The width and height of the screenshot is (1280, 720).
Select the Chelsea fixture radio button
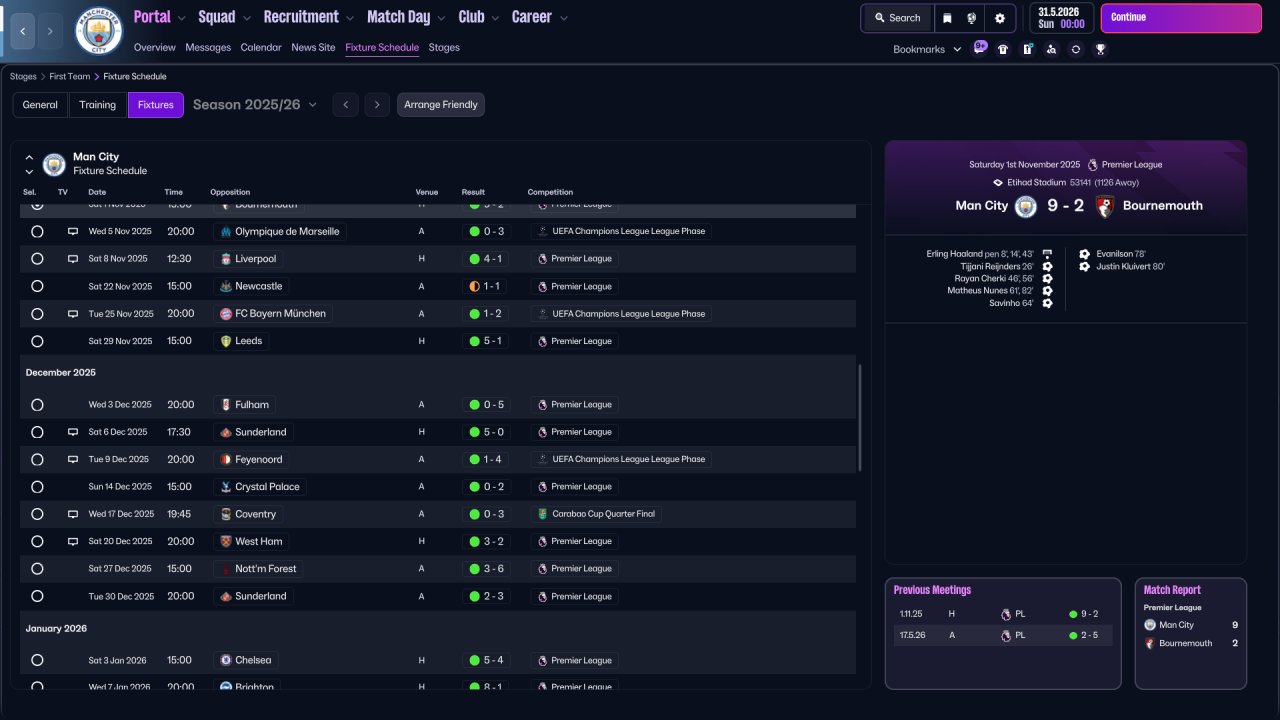coord(37,660)
